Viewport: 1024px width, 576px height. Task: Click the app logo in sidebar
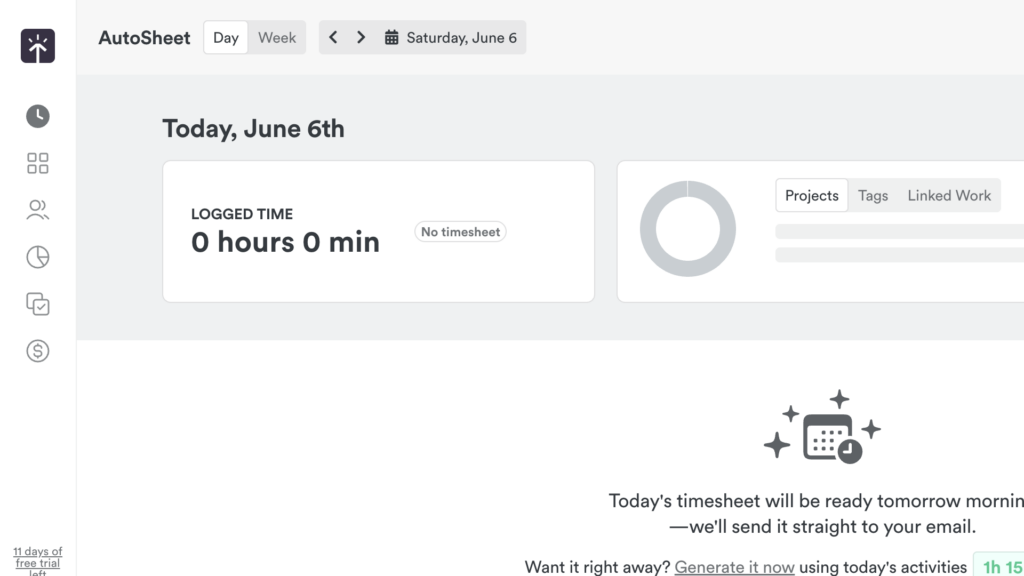pos(38,46)
